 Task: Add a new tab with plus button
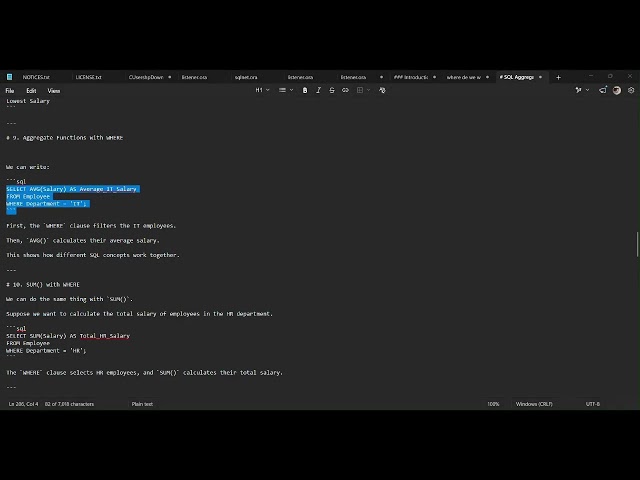[558, 77]
